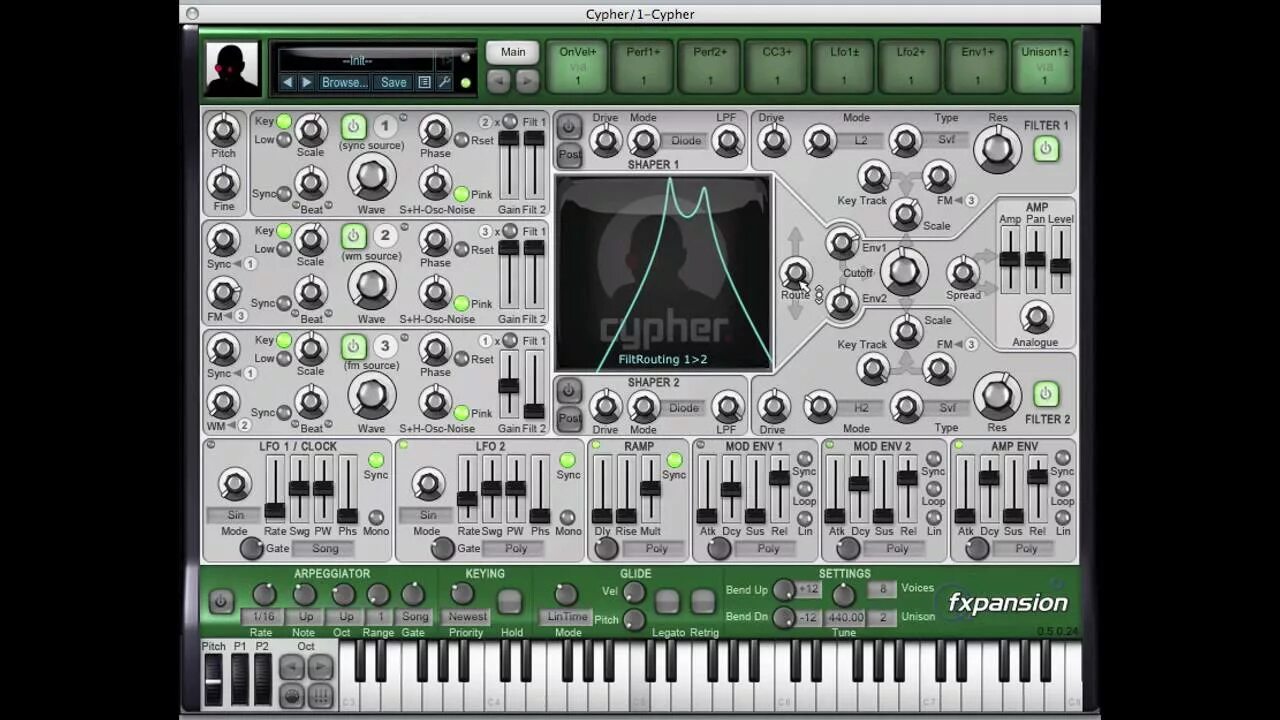Toggle Oscillator 1 power button

point(353,127)
